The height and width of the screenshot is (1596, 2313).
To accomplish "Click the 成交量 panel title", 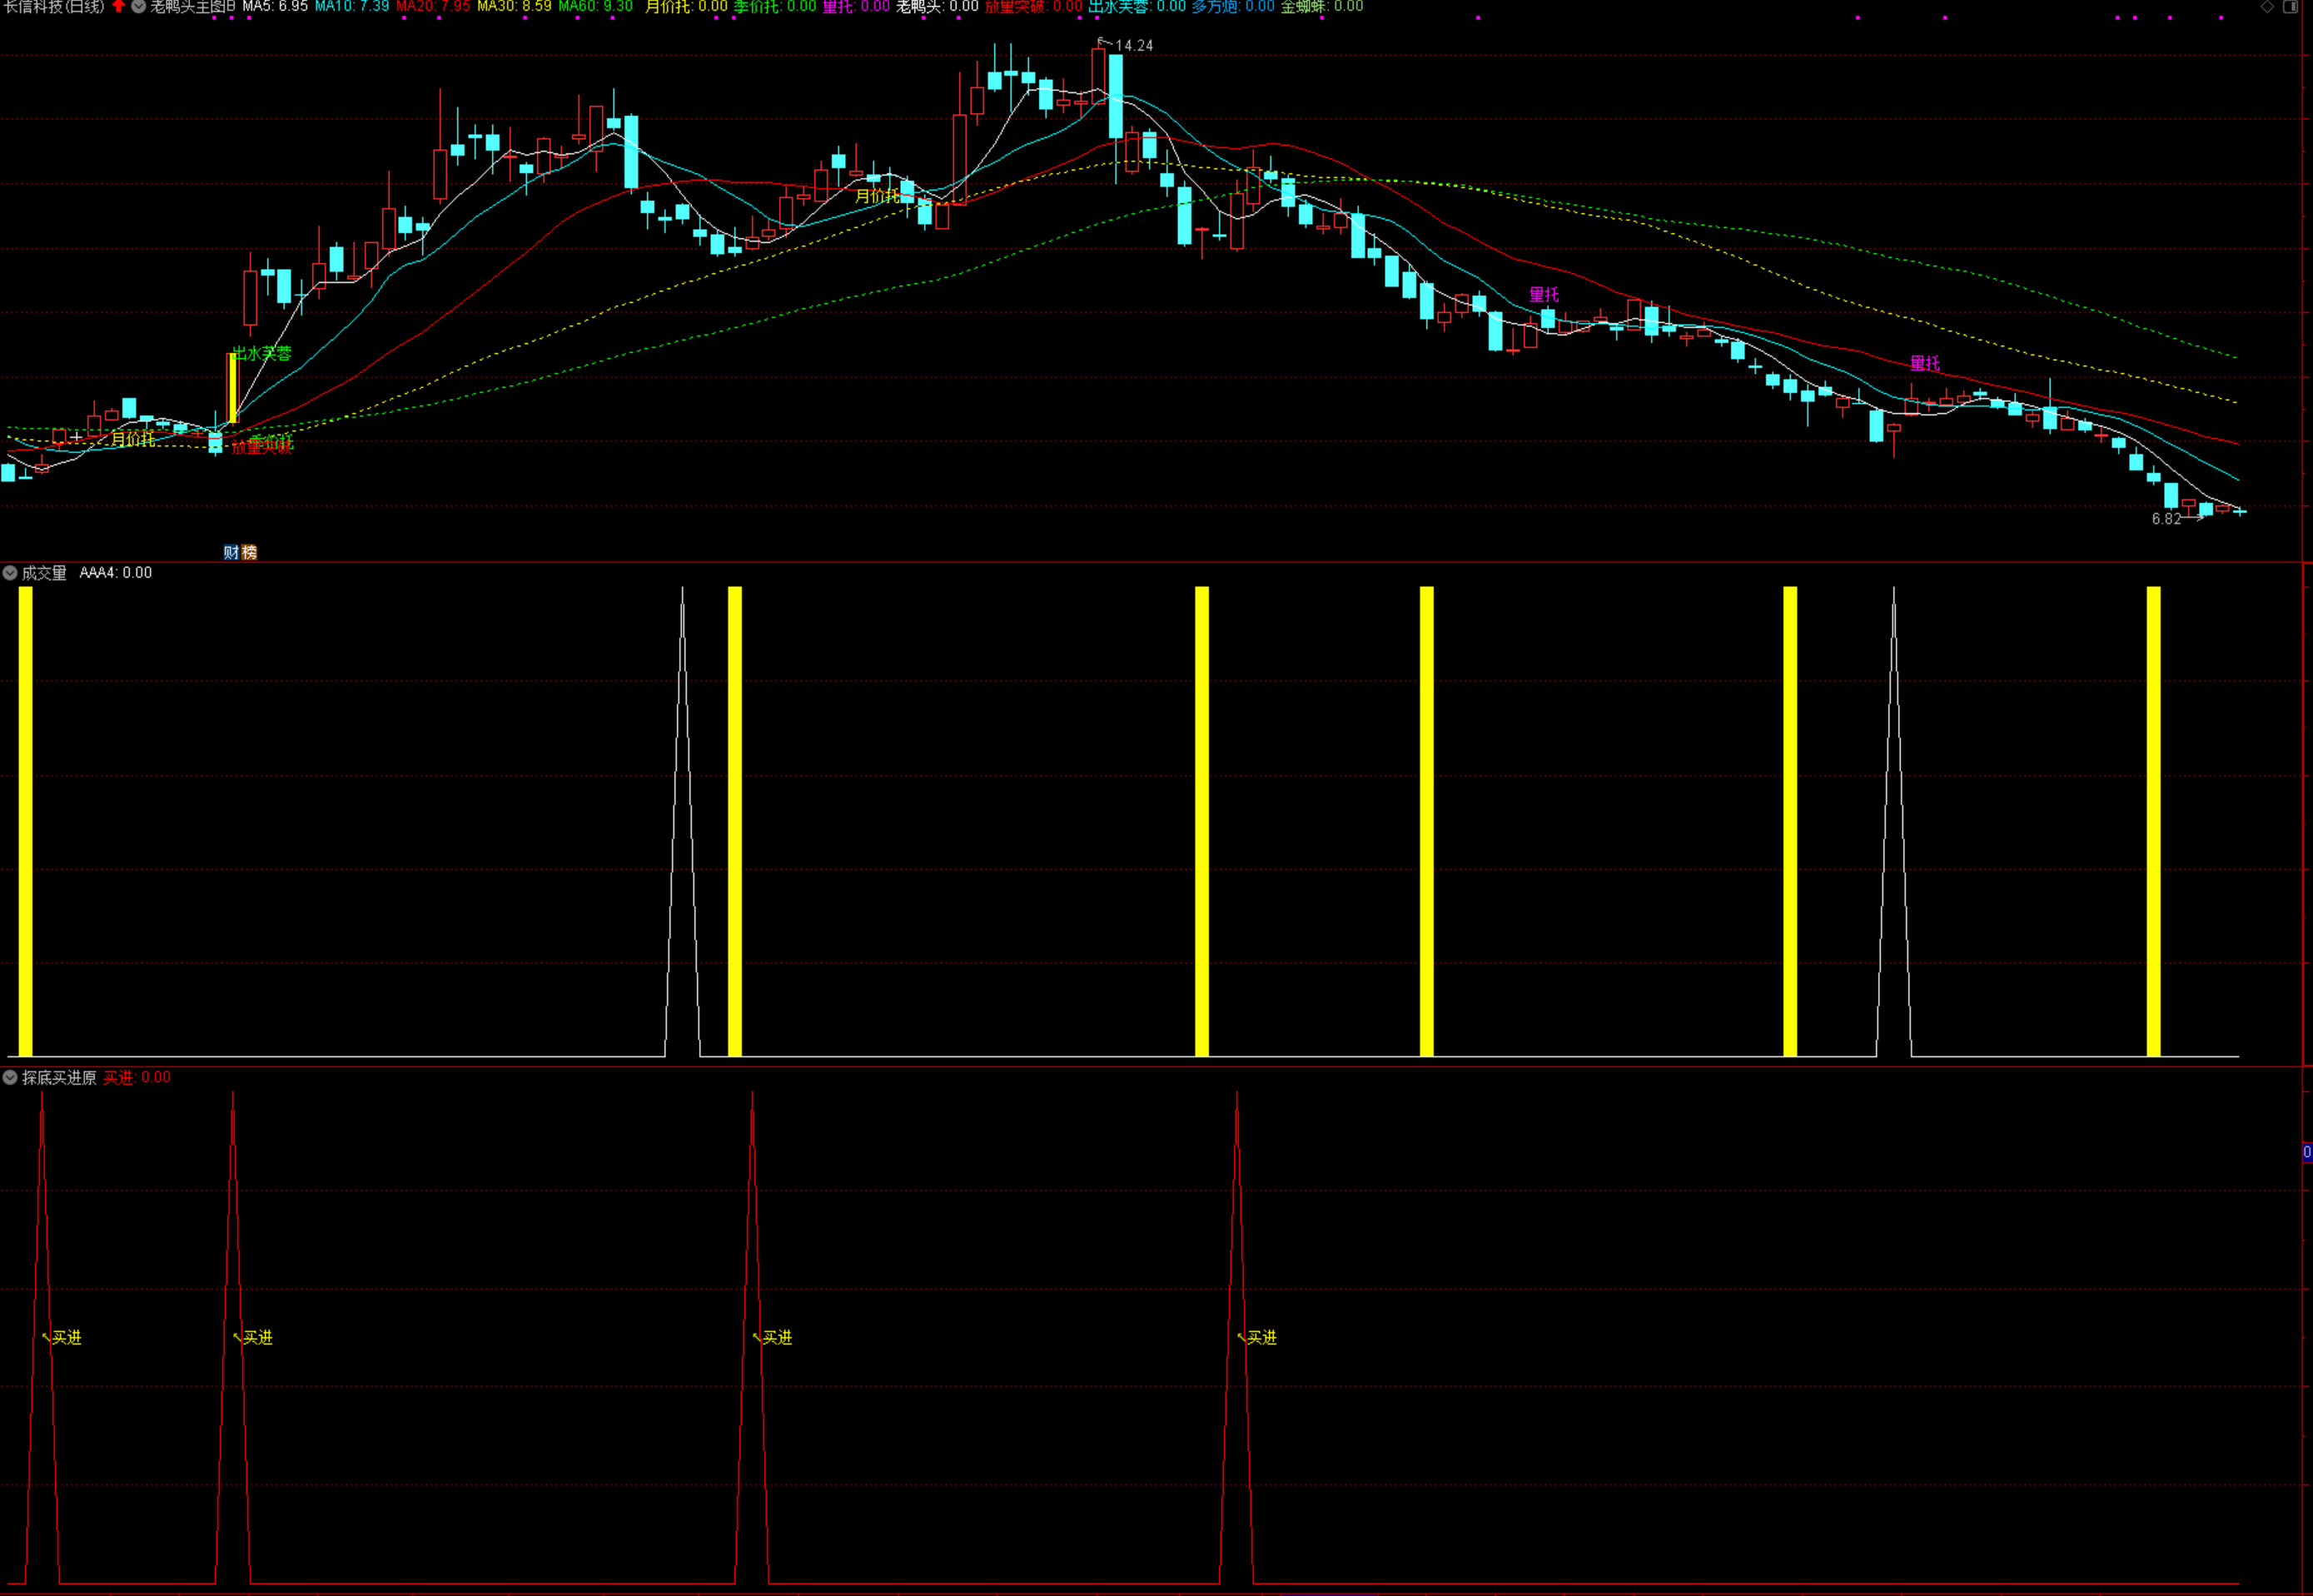I will coord(44,573).
